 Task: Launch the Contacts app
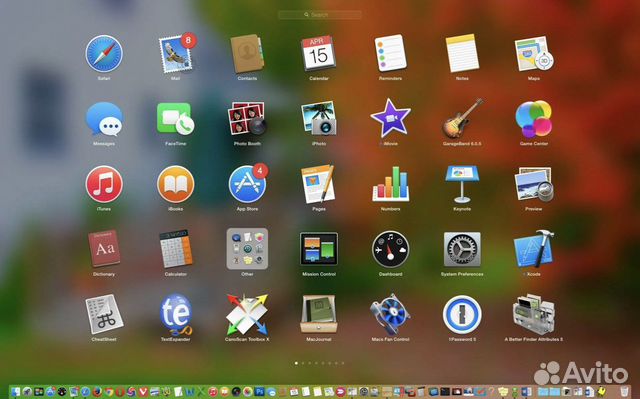click(247, 53)
